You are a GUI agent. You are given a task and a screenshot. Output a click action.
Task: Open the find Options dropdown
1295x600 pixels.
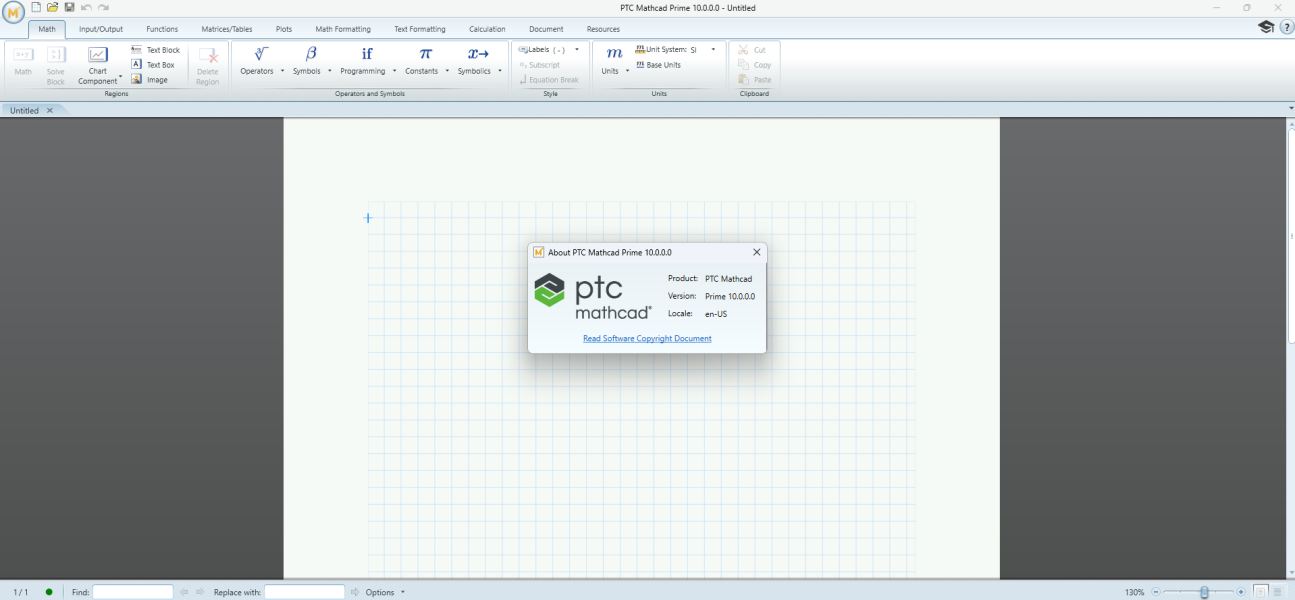[x=384, y=592]
